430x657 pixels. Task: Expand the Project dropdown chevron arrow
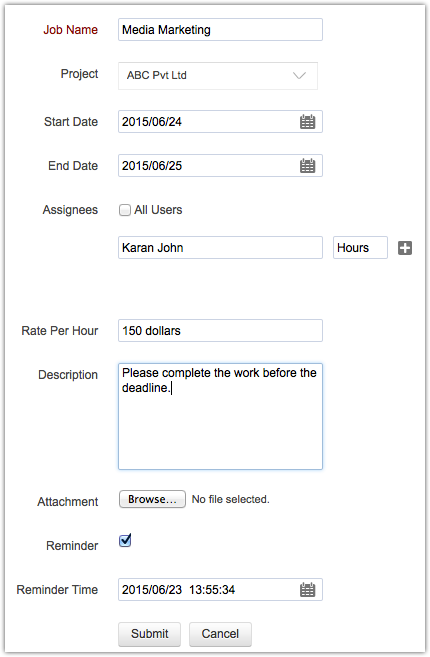299,75
